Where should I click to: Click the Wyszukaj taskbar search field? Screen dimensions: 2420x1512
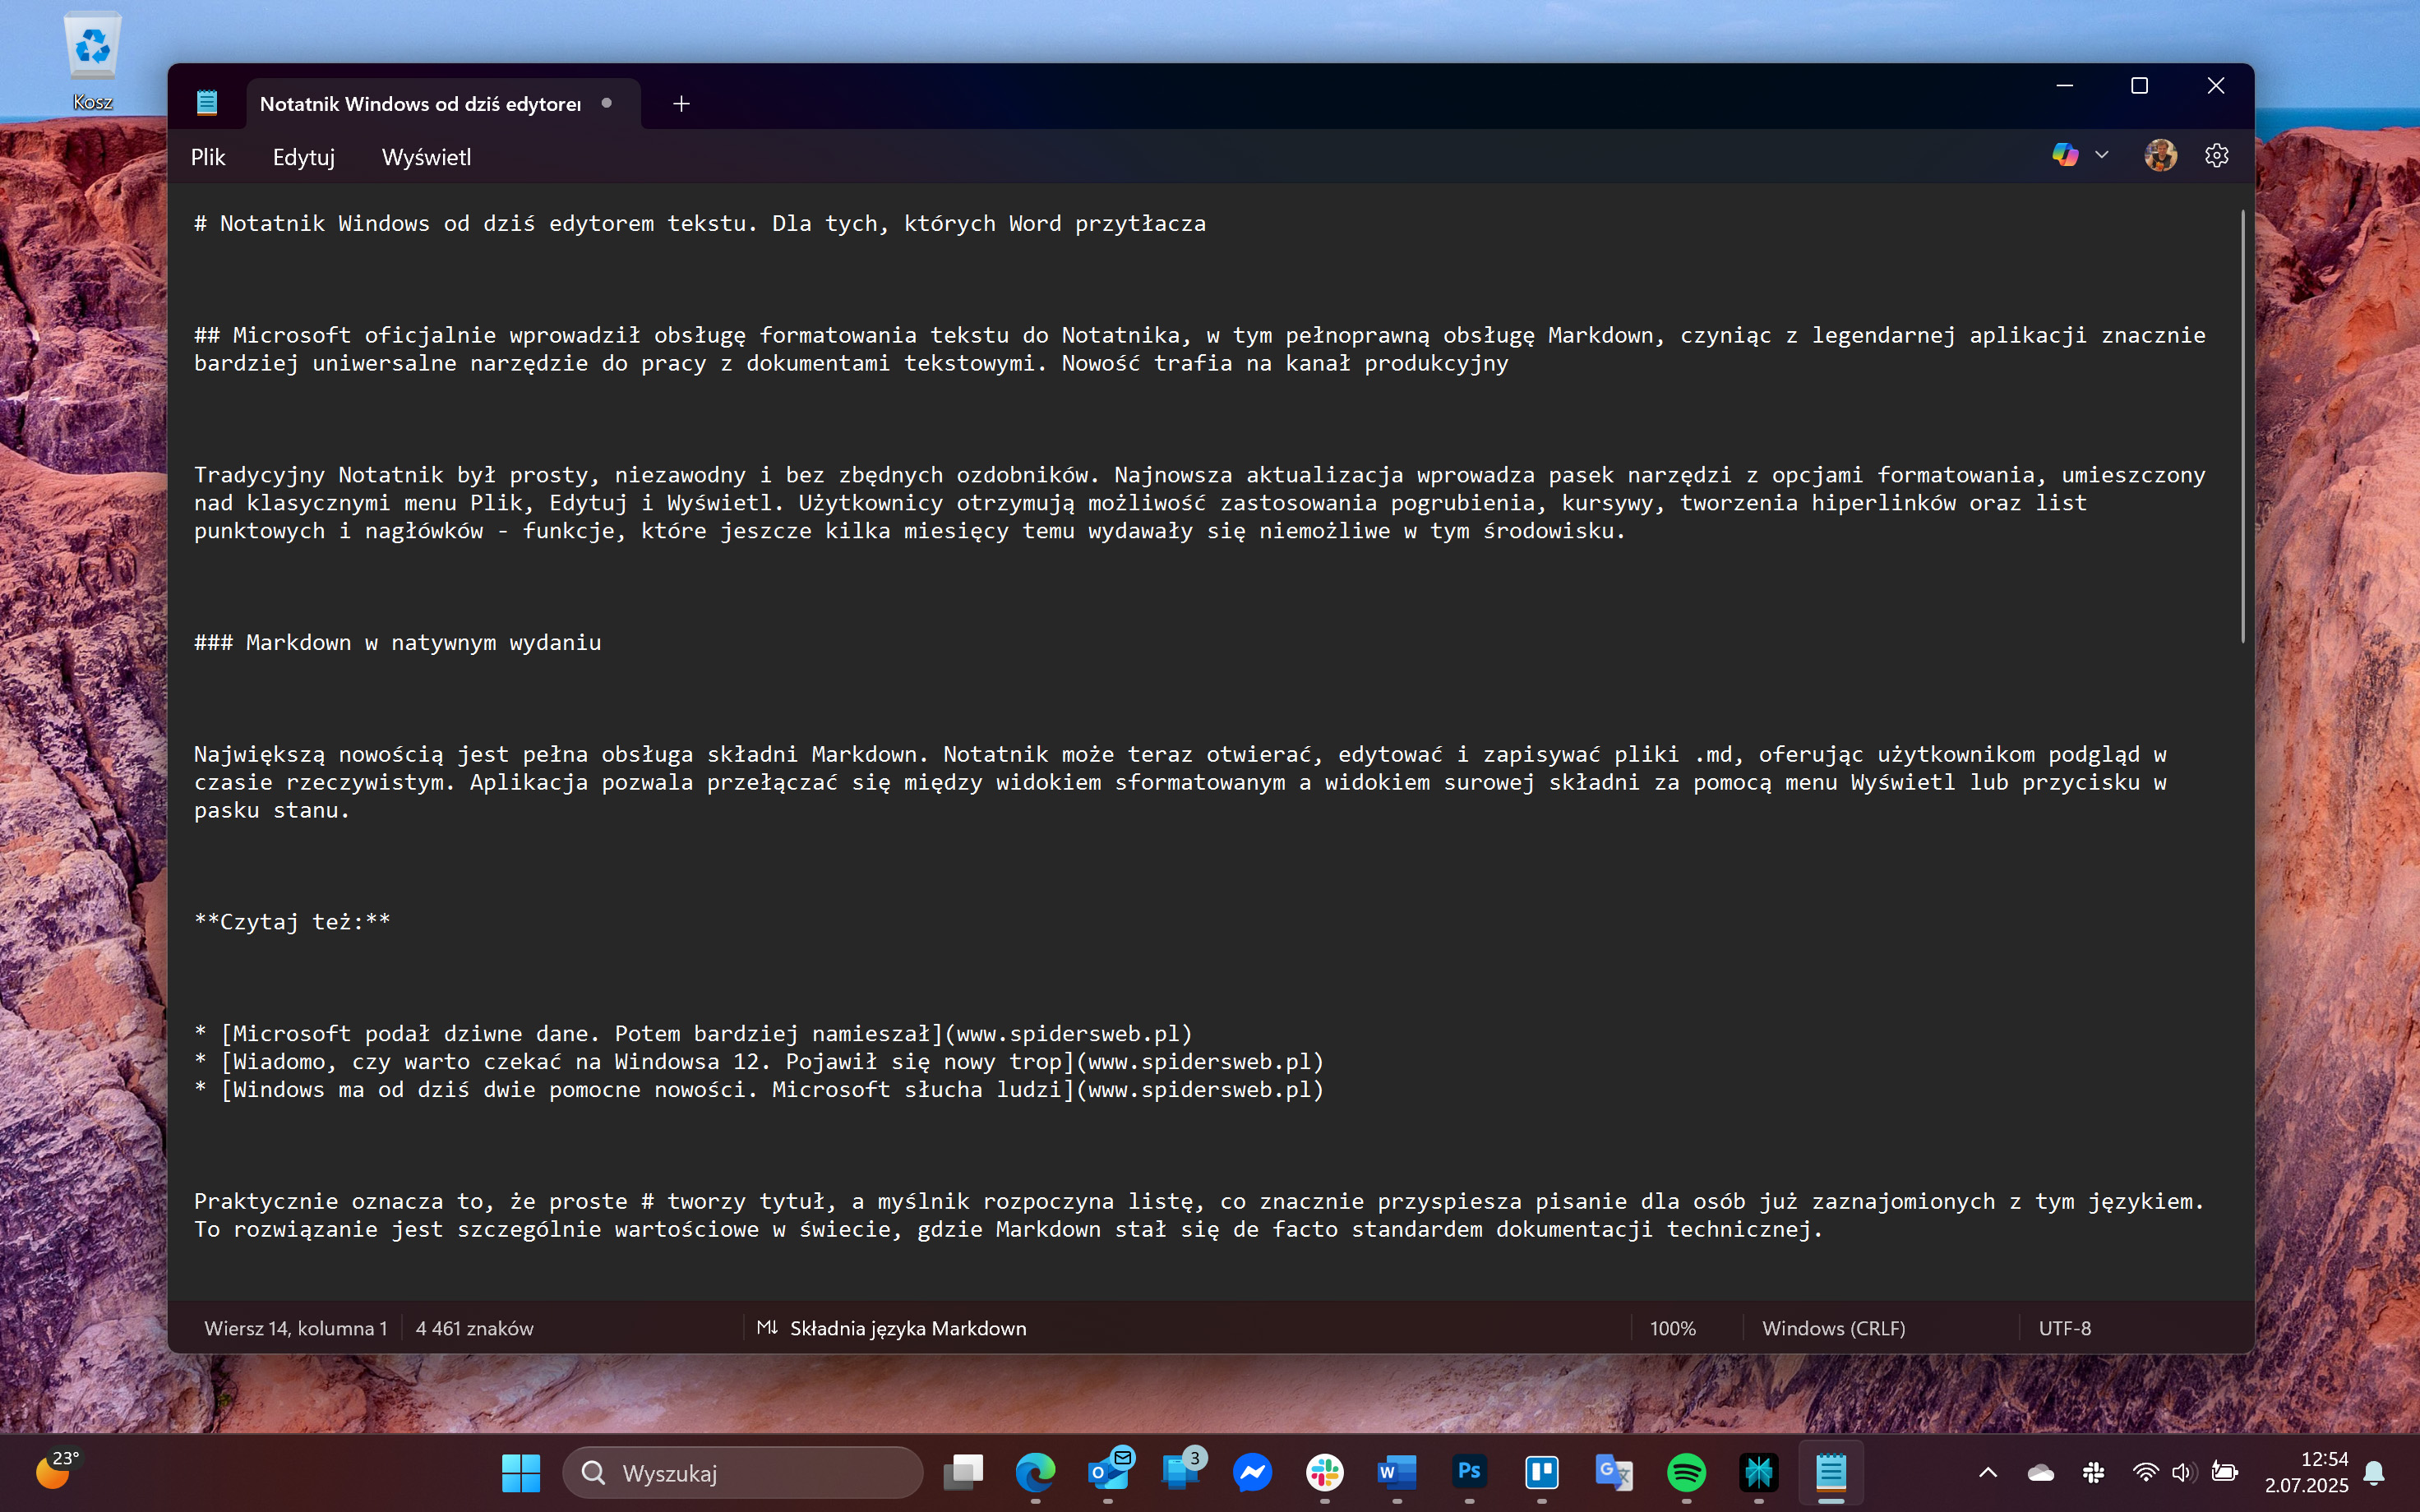[x=743, y=1473]
